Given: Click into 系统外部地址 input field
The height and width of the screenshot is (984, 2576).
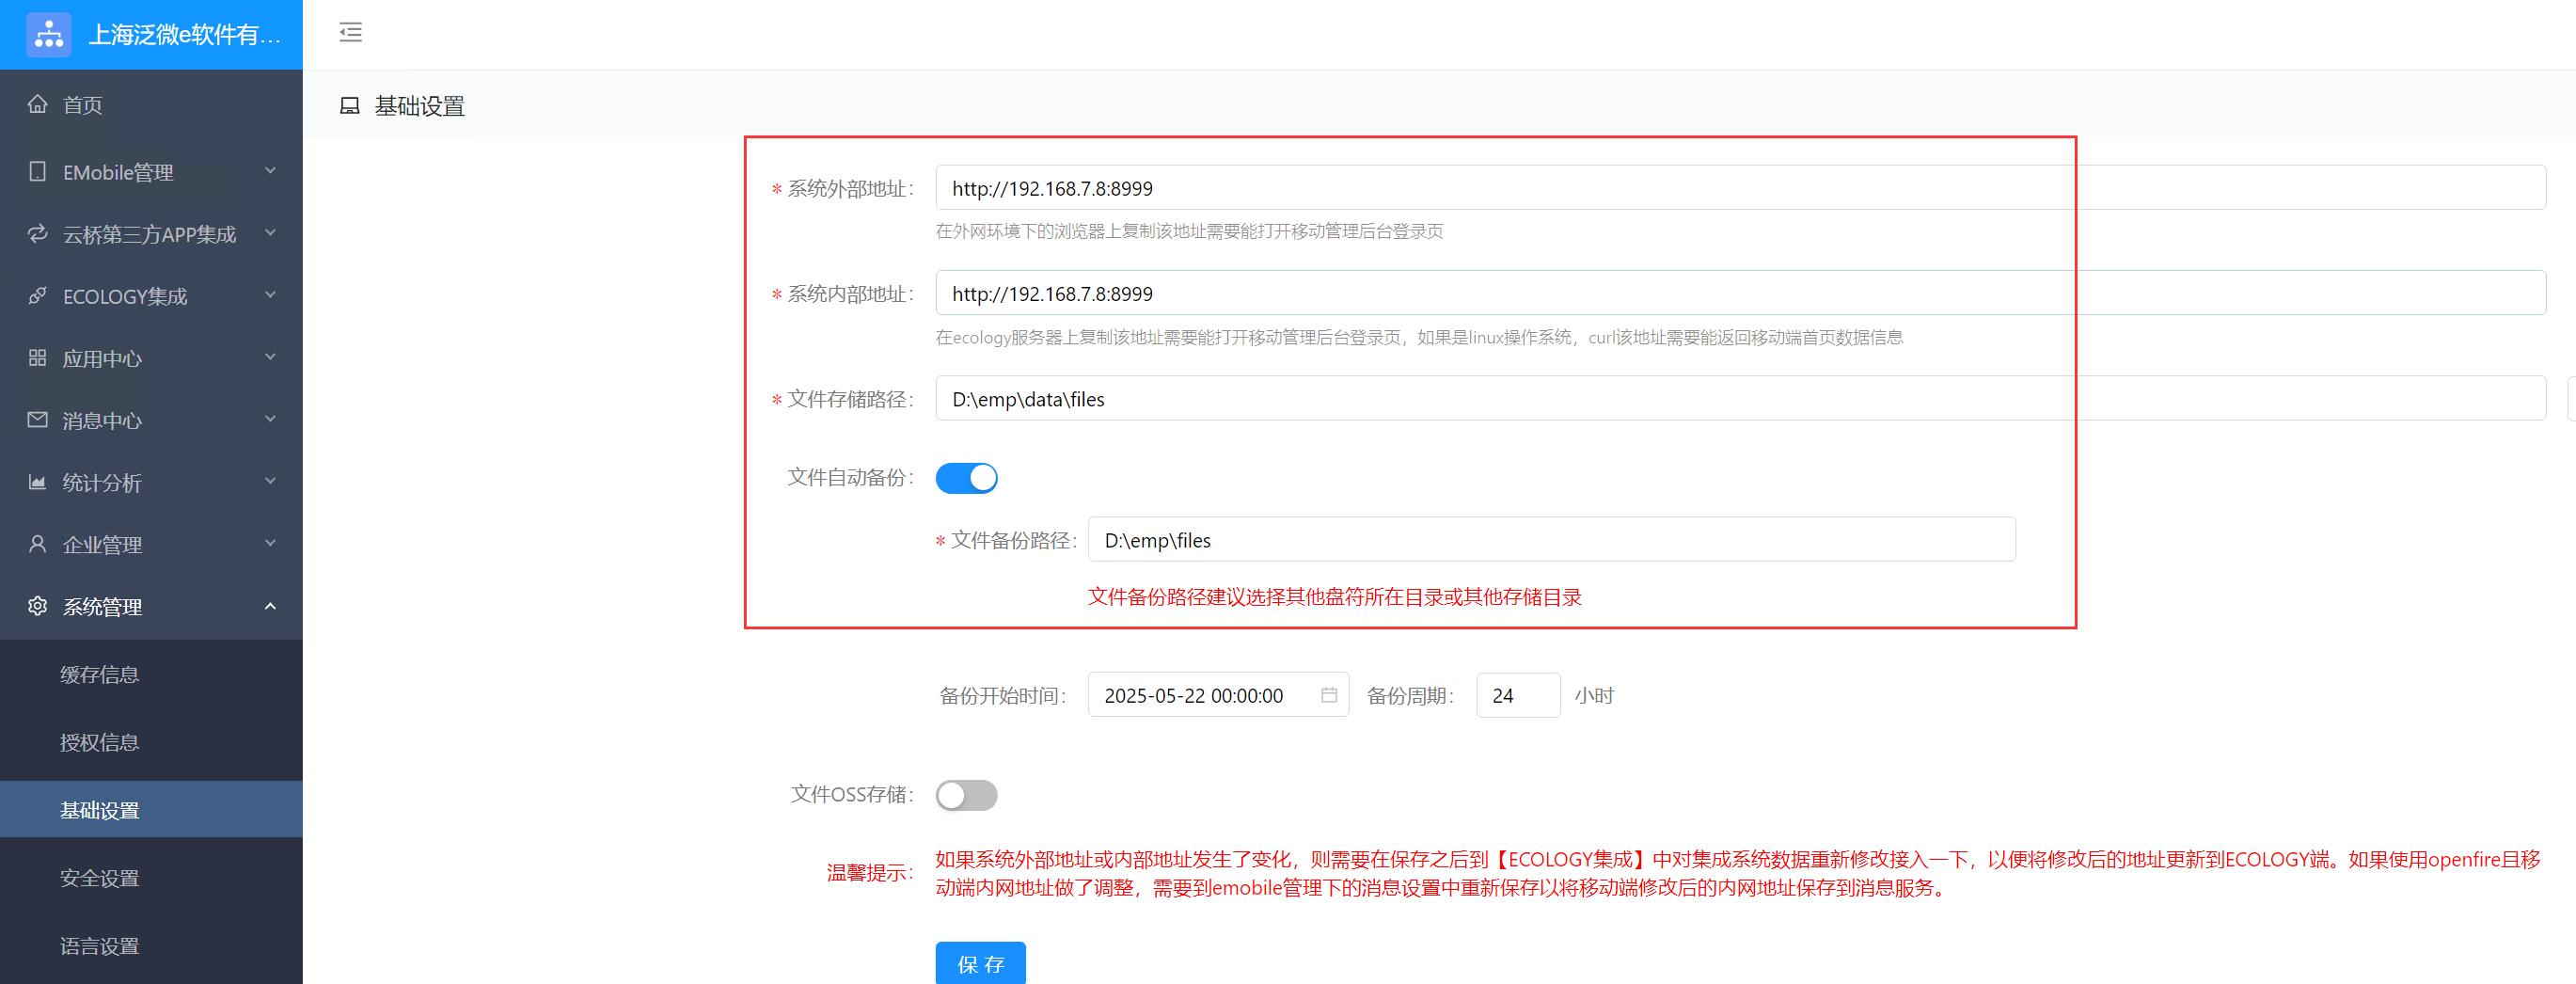Looking at the screenshot, I should (1740, 188).
